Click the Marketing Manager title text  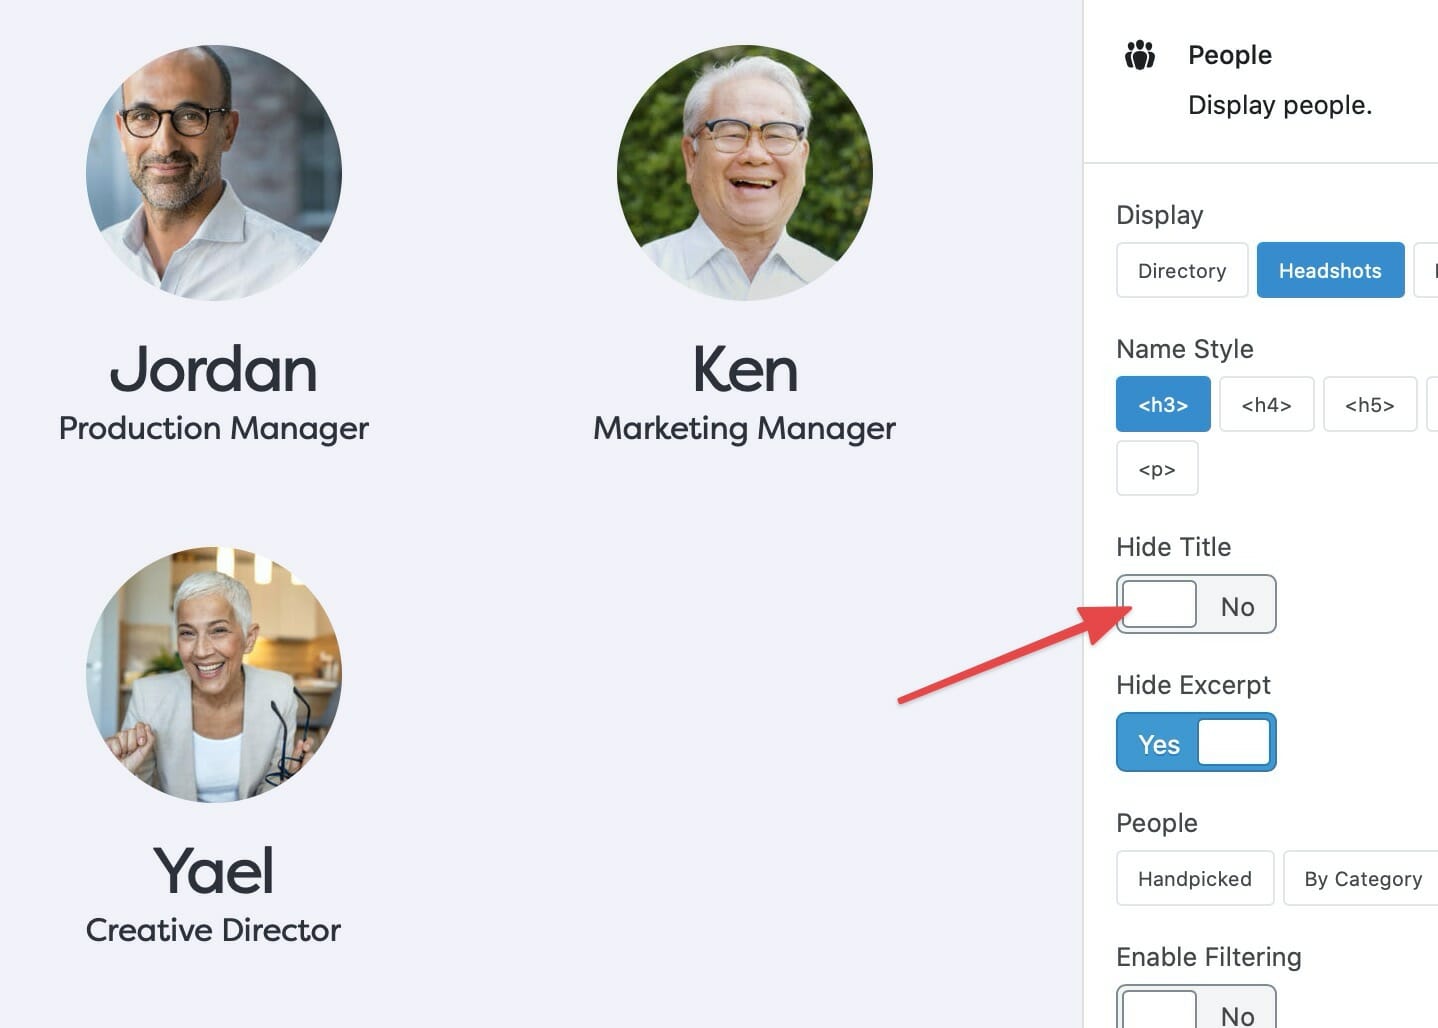click(745, 428)
